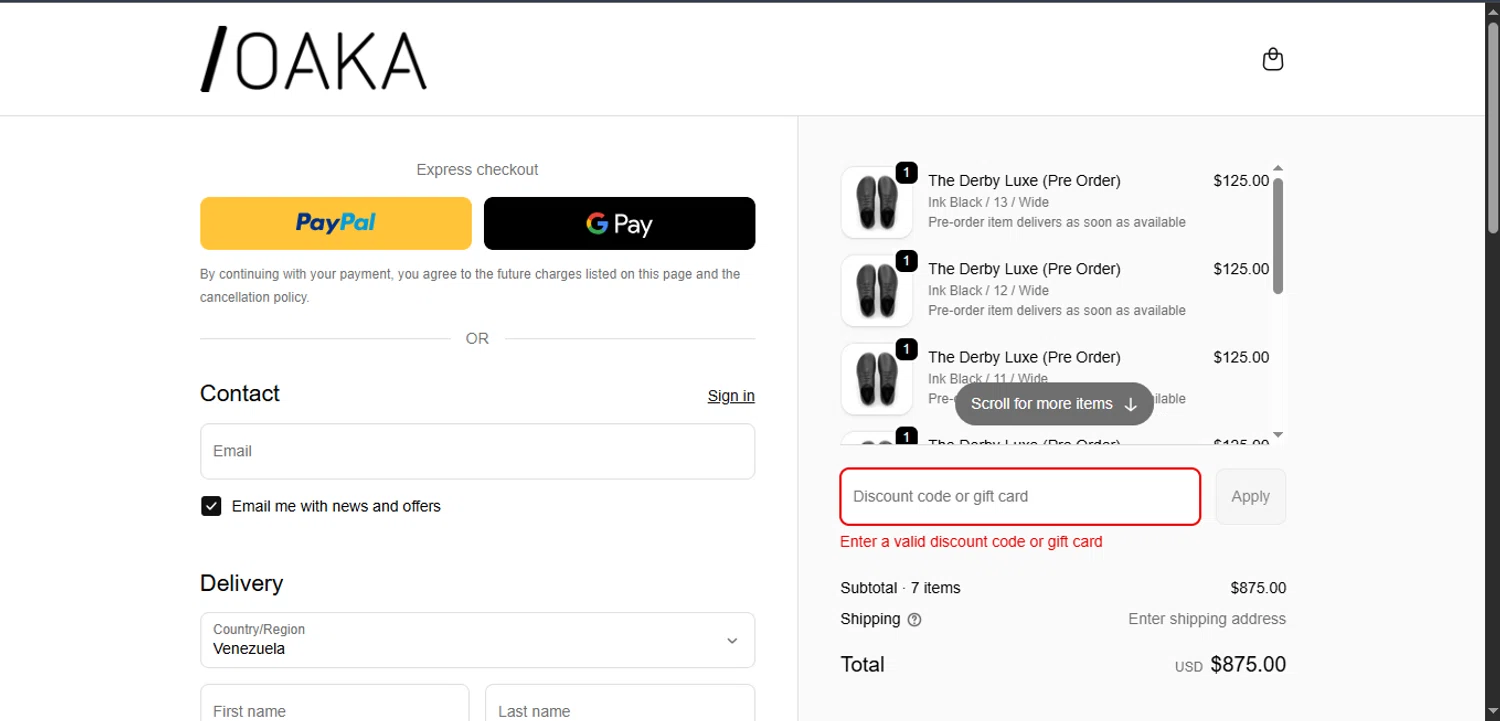Click the First name field
The height and width of the screenshot is (721, 1500).
coord(334,703)
